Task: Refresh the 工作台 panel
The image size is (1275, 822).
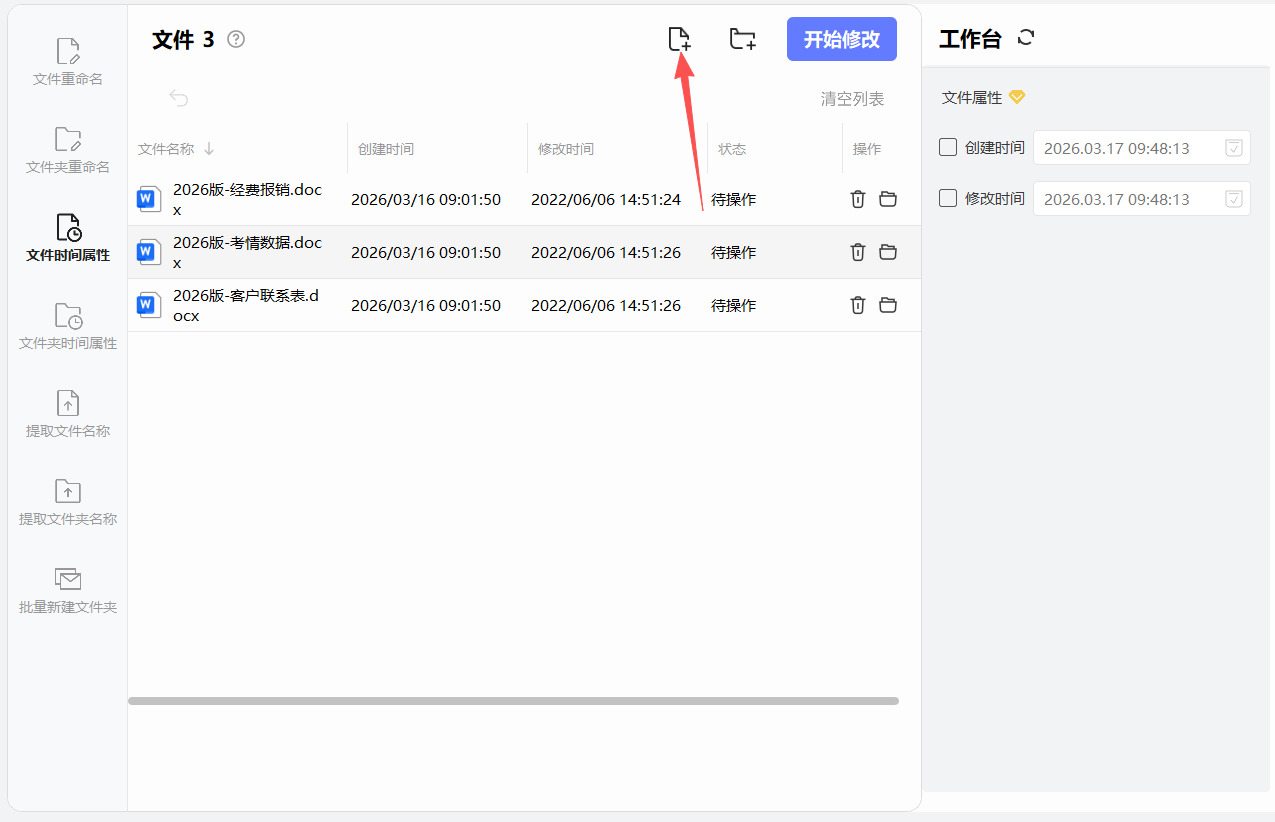Action: pyautogui.click(x=1025, y=38)
